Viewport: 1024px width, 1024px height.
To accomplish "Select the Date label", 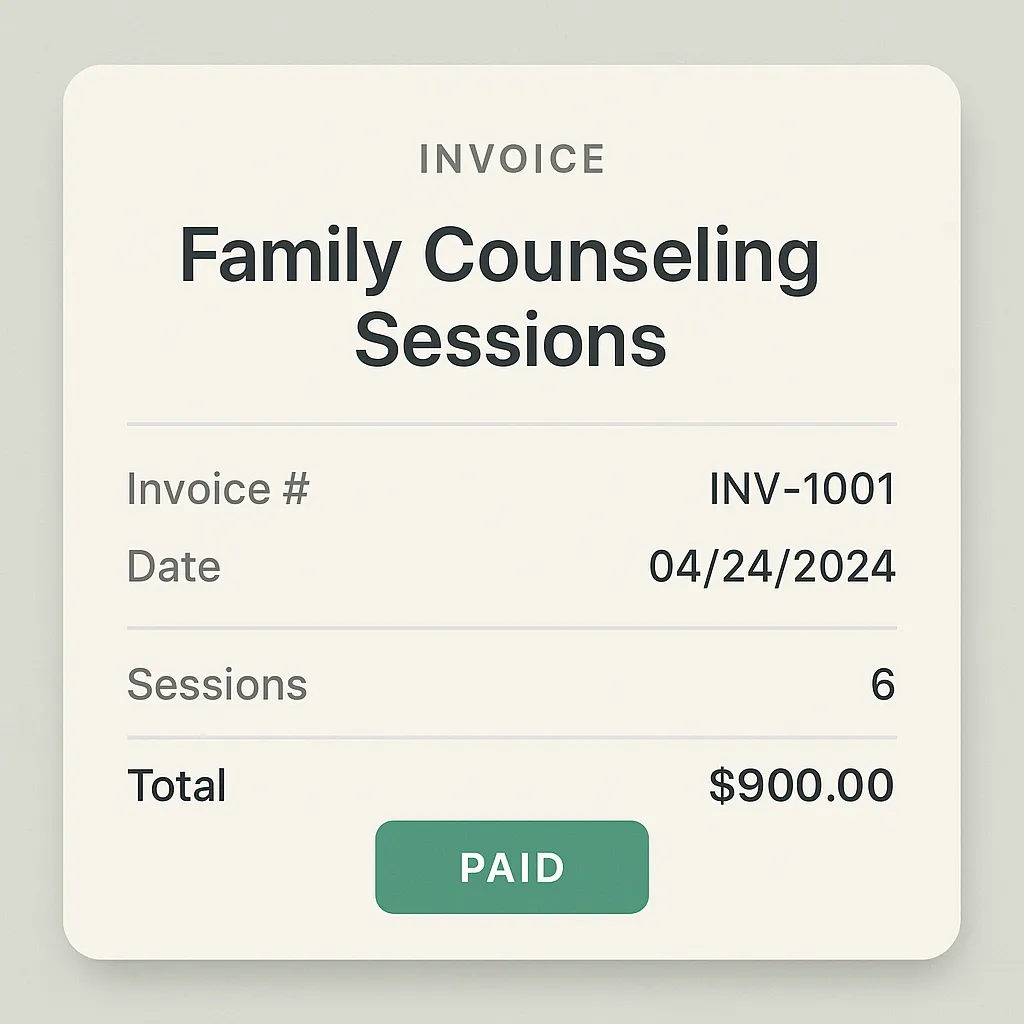I will pyautogui.click(x=174, y=566).
